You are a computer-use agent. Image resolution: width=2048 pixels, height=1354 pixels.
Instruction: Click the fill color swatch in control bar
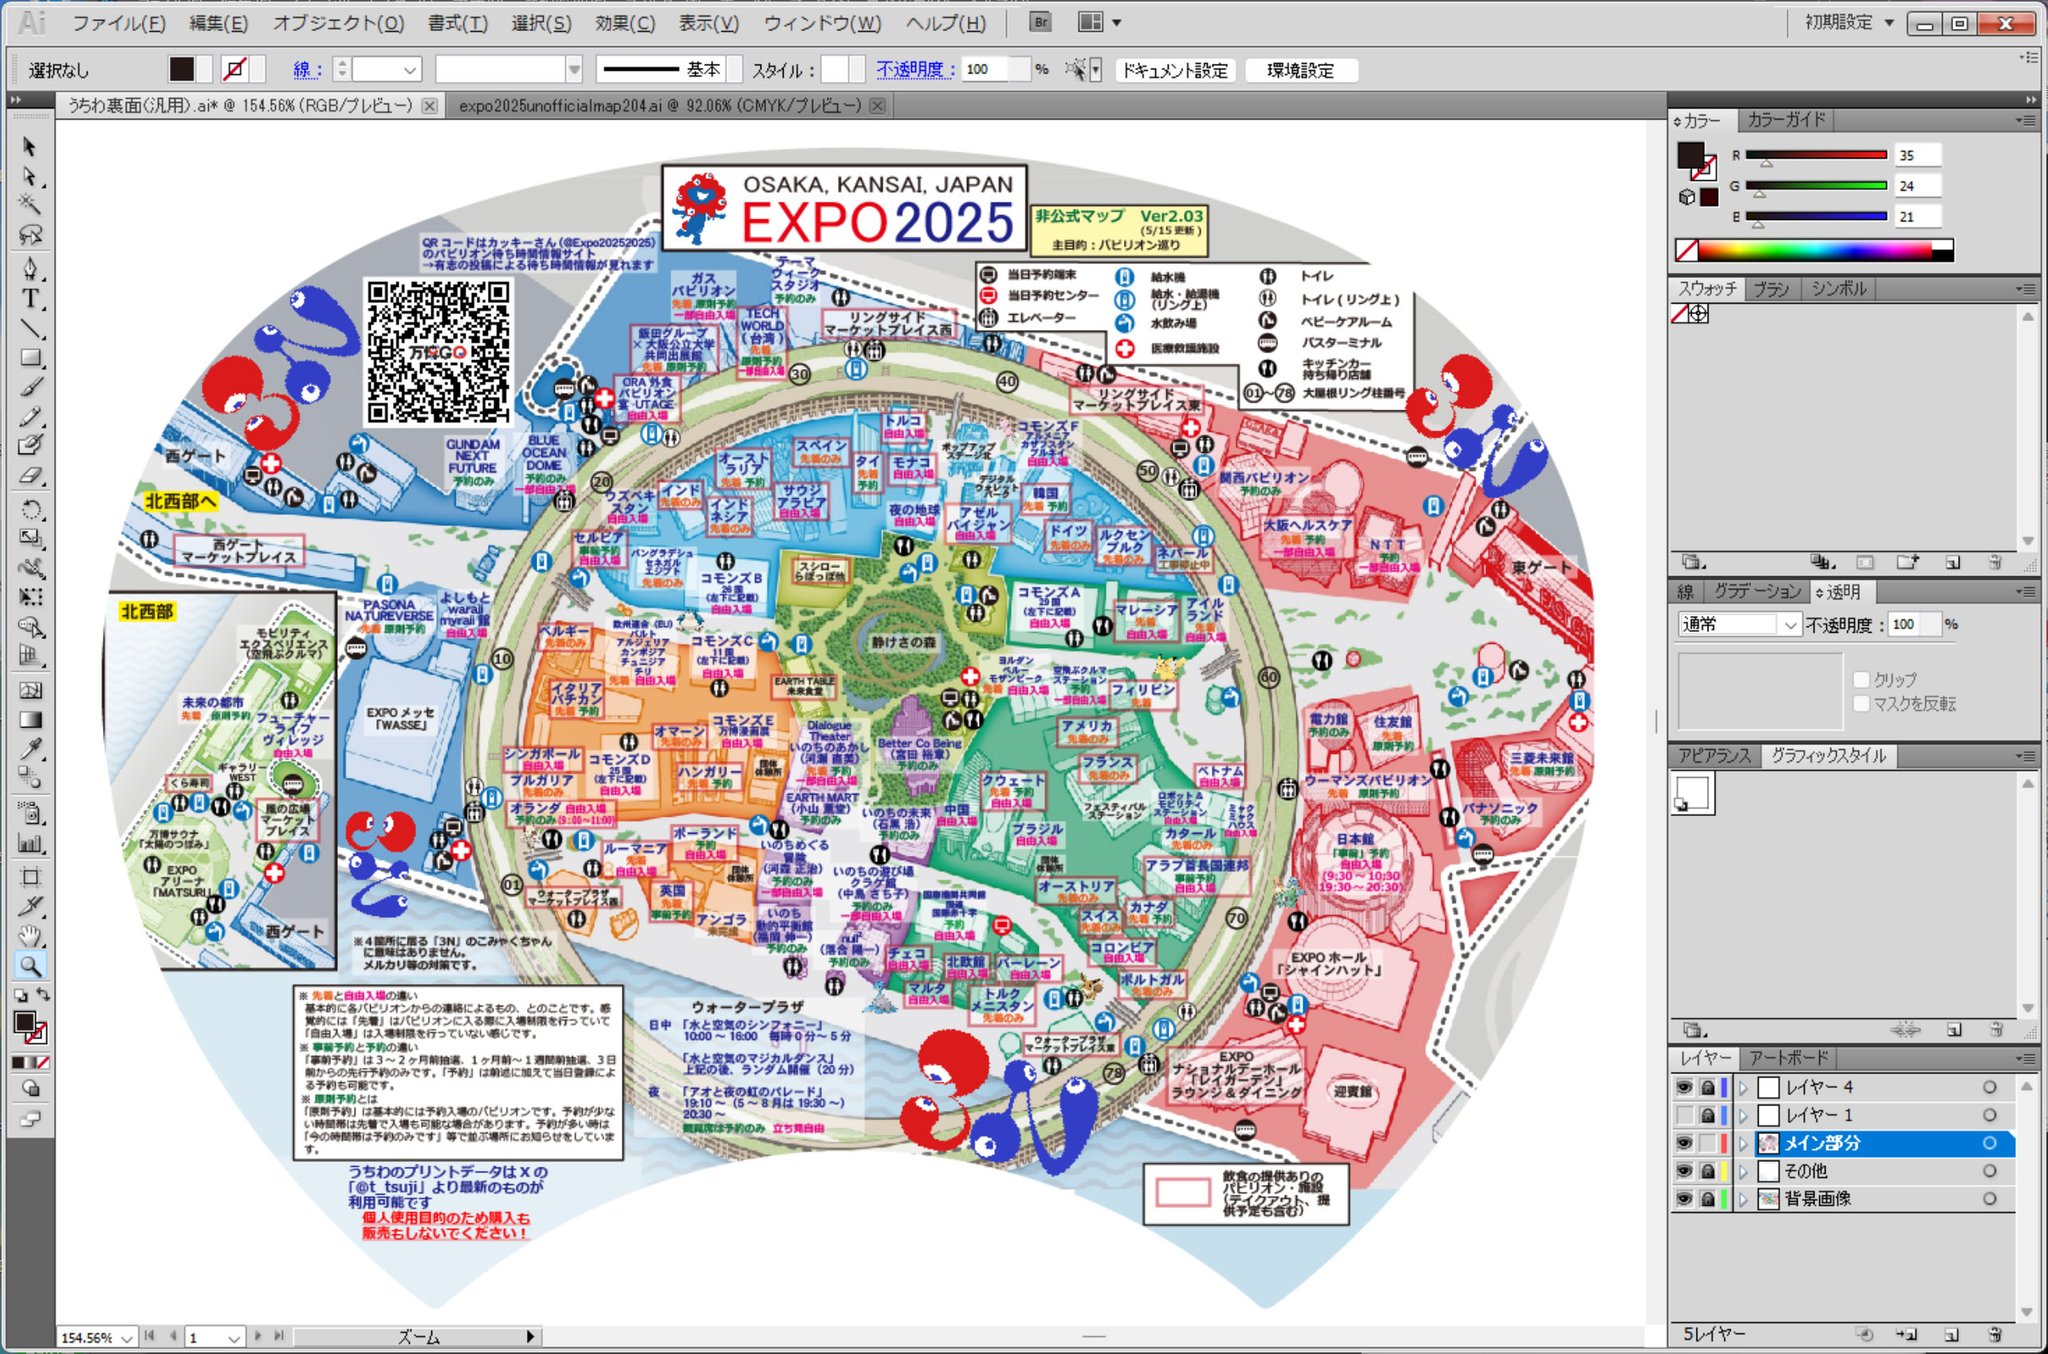(x=182, y=69)
